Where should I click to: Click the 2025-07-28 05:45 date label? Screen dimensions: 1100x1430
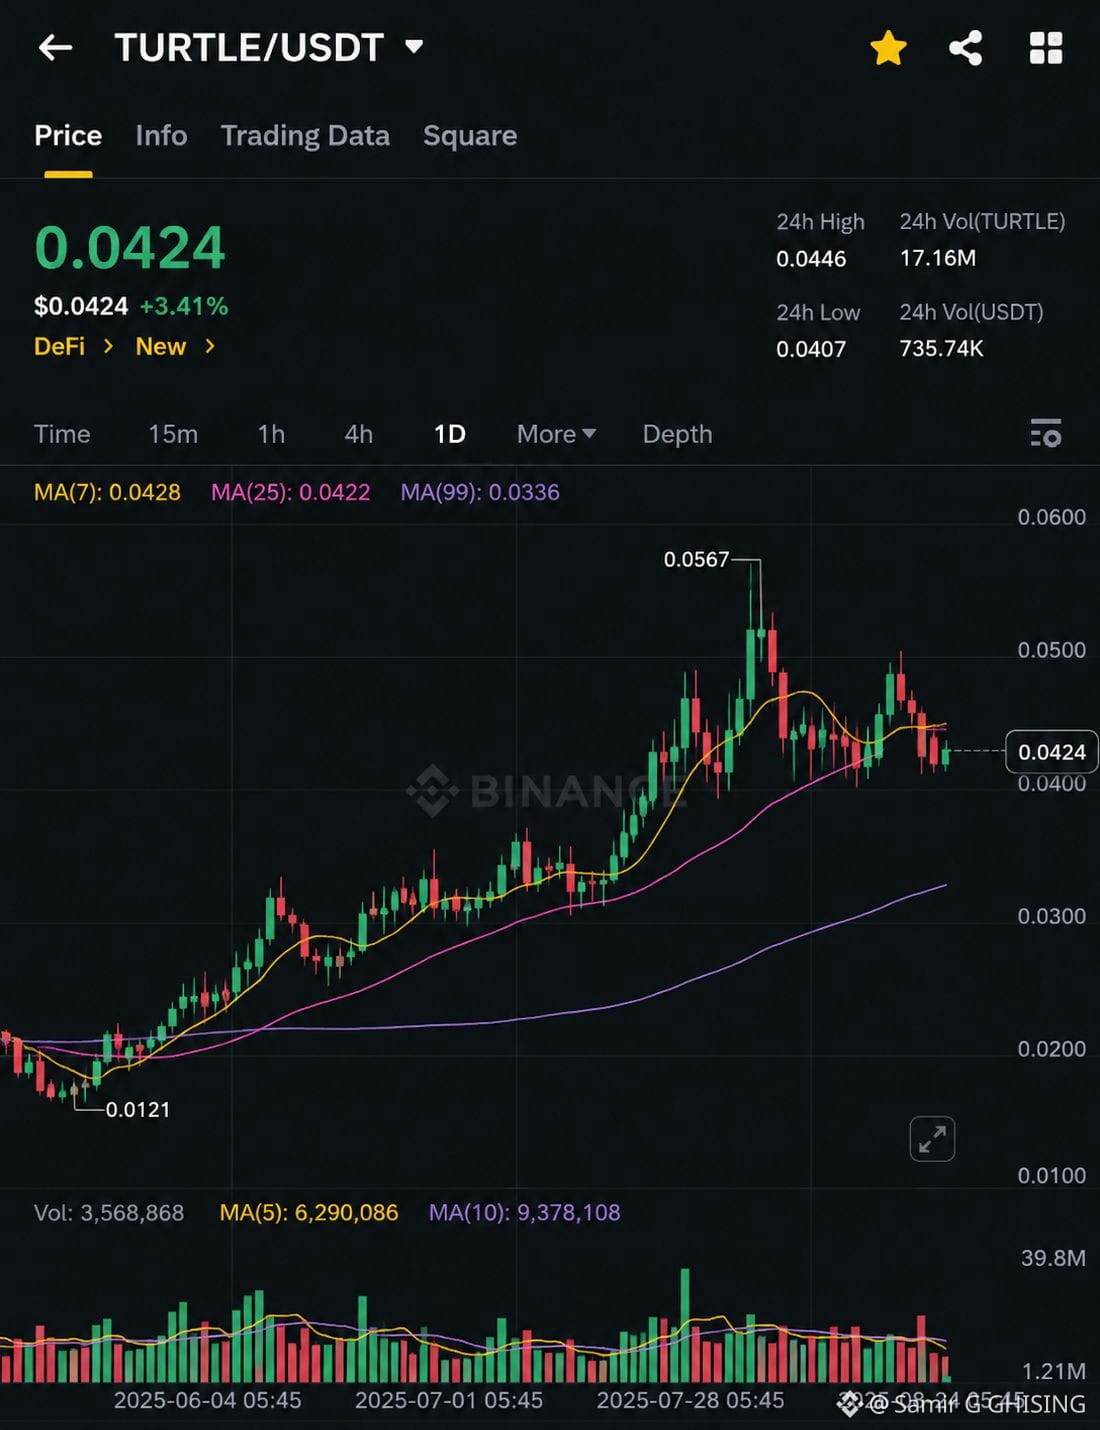click(x=691, y=1400)
